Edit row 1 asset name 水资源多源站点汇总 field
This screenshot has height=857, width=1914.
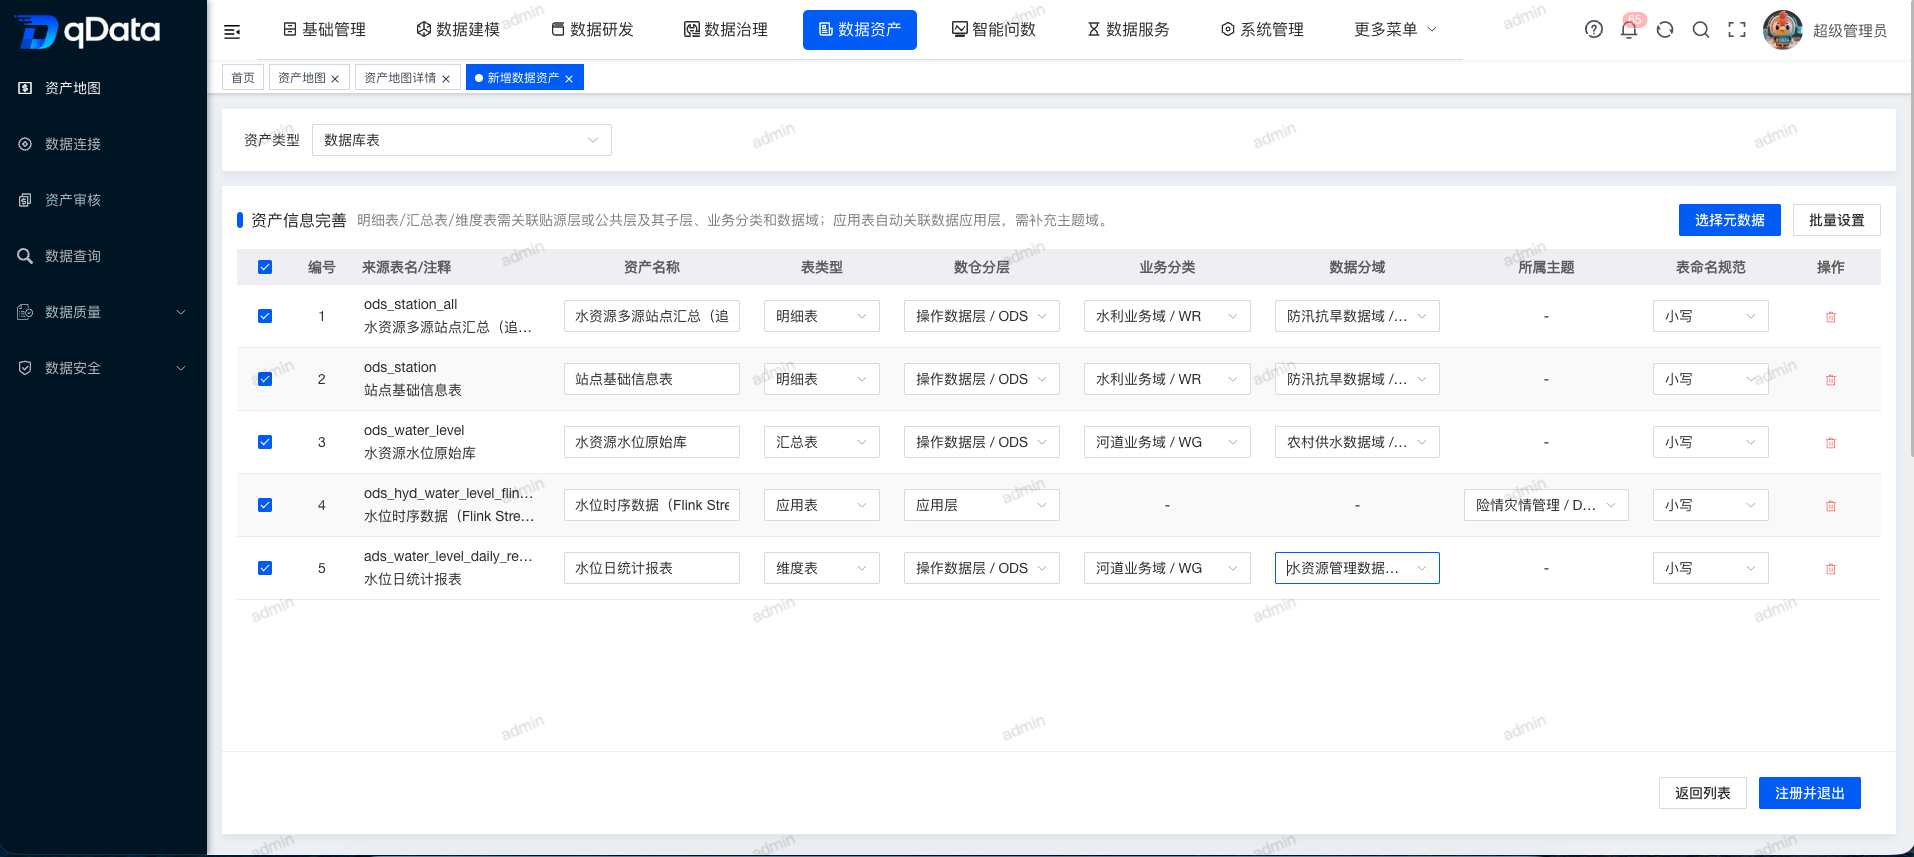tap(652, 316)
